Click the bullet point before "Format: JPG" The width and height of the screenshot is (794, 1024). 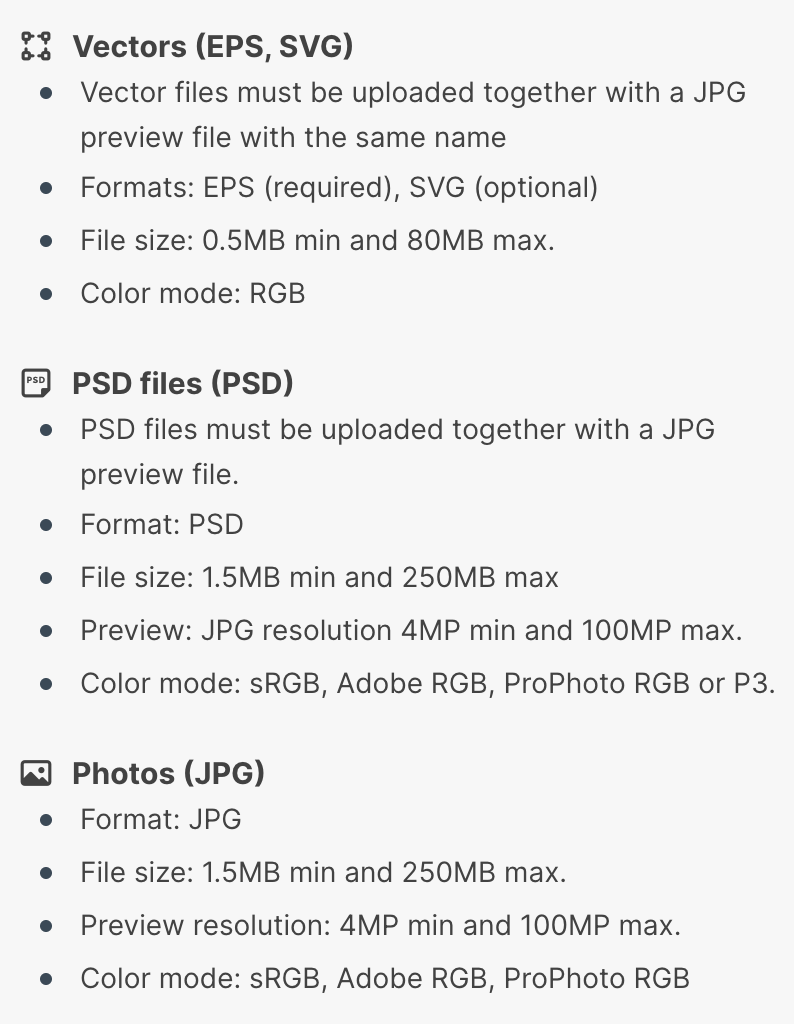coord(46,821)
